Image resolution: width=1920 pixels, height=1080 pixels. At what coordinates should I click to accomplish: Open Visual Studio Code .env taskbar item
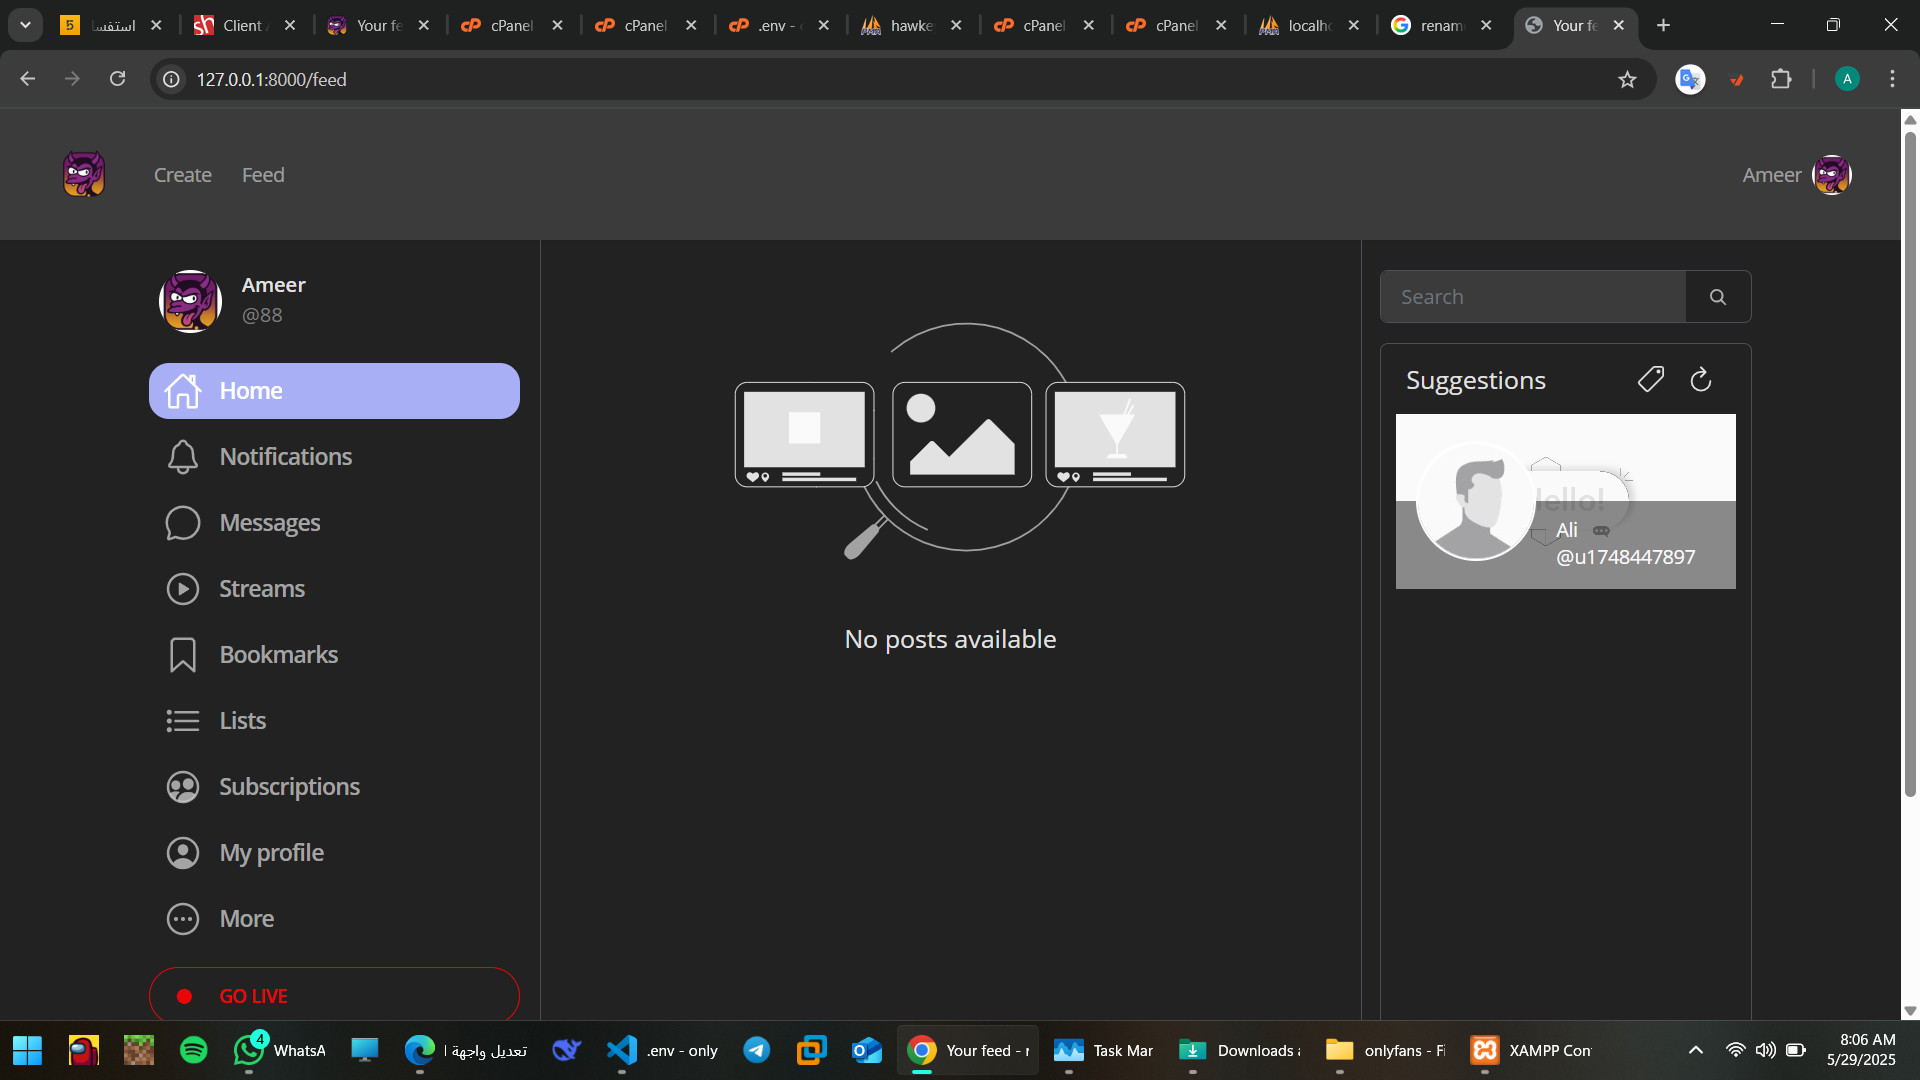tap(663, 1050)
